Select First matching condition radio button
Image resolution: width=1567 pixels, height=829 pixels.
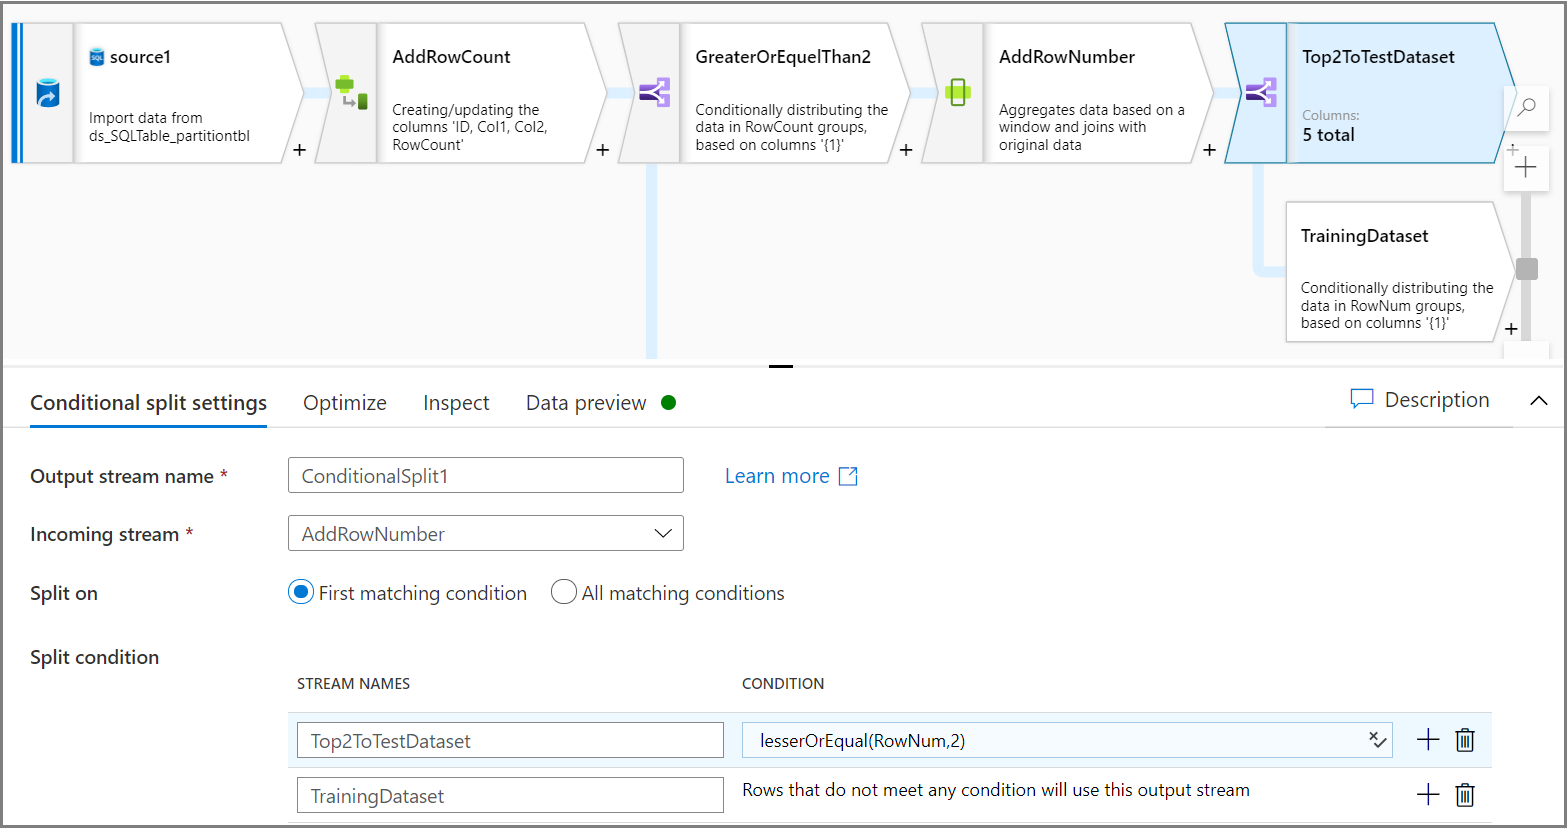click(x=301, y=593)
